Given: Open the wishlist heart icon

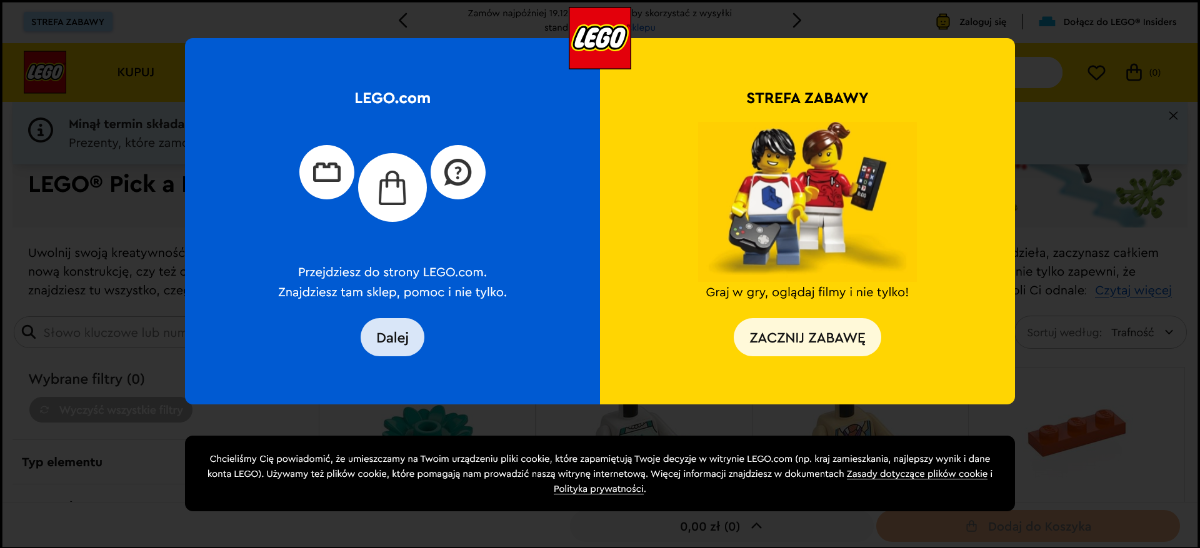Looking at the screenshot, I should tap(1096, 72).
